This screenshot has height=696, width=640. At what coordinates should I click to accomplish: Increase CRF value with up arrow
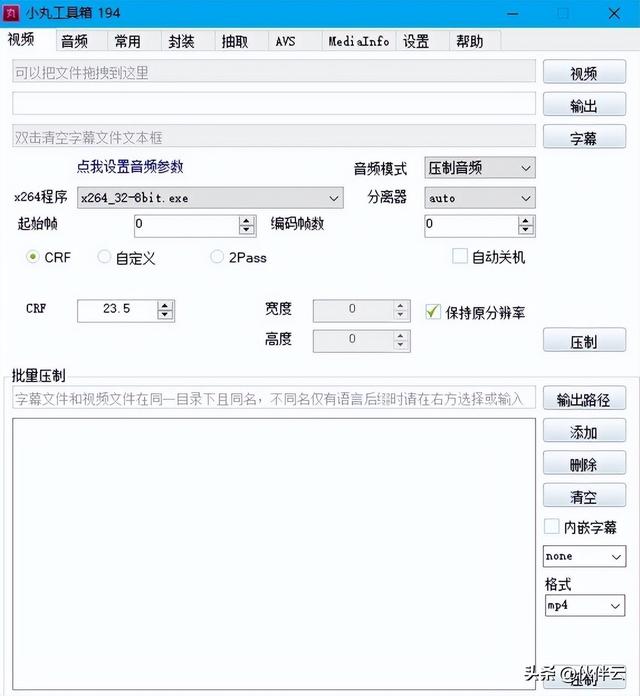(165, 306)
